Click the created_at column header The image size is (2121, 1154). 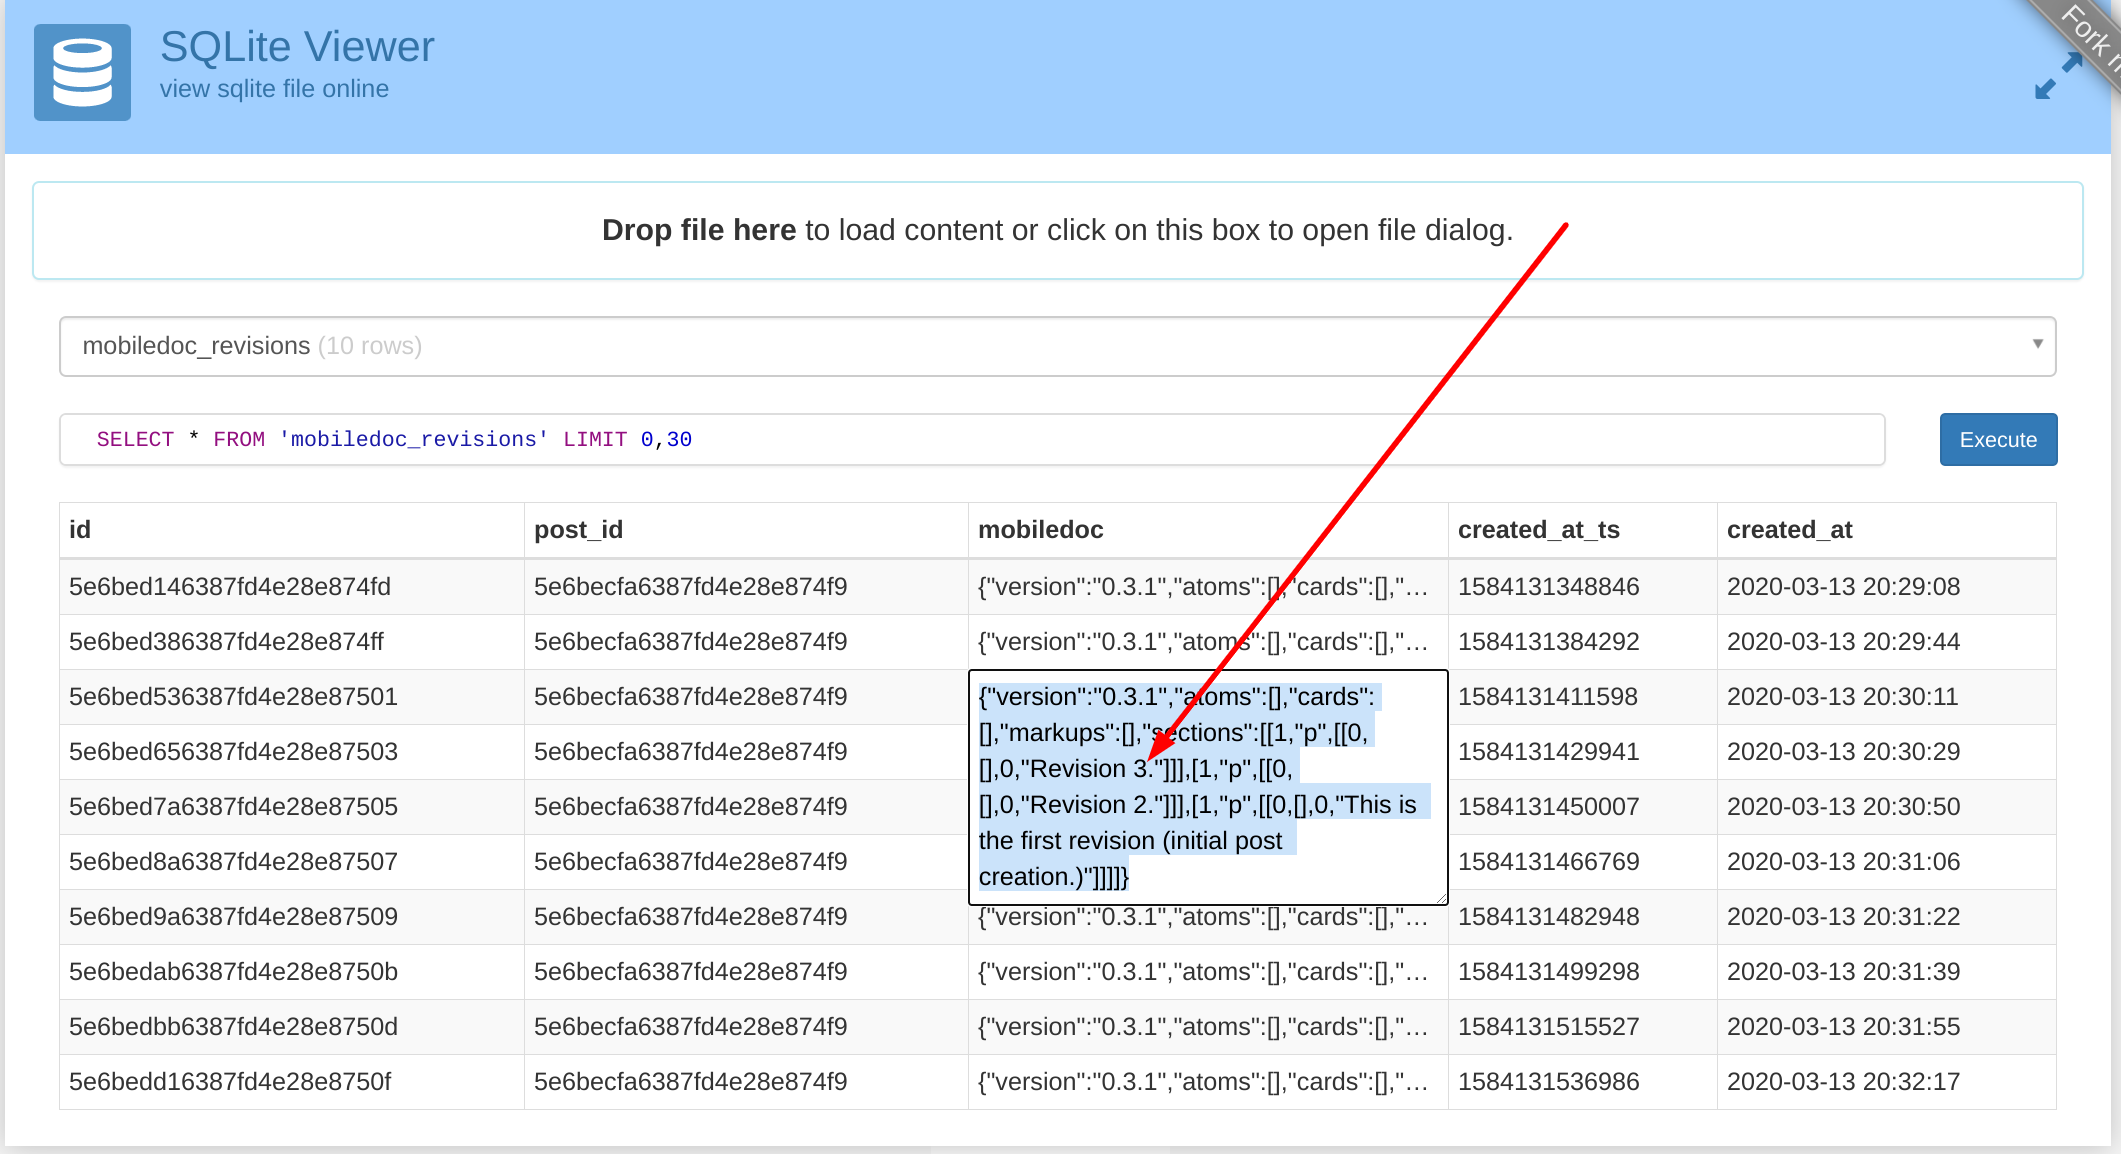click(x=1886, y=530)
